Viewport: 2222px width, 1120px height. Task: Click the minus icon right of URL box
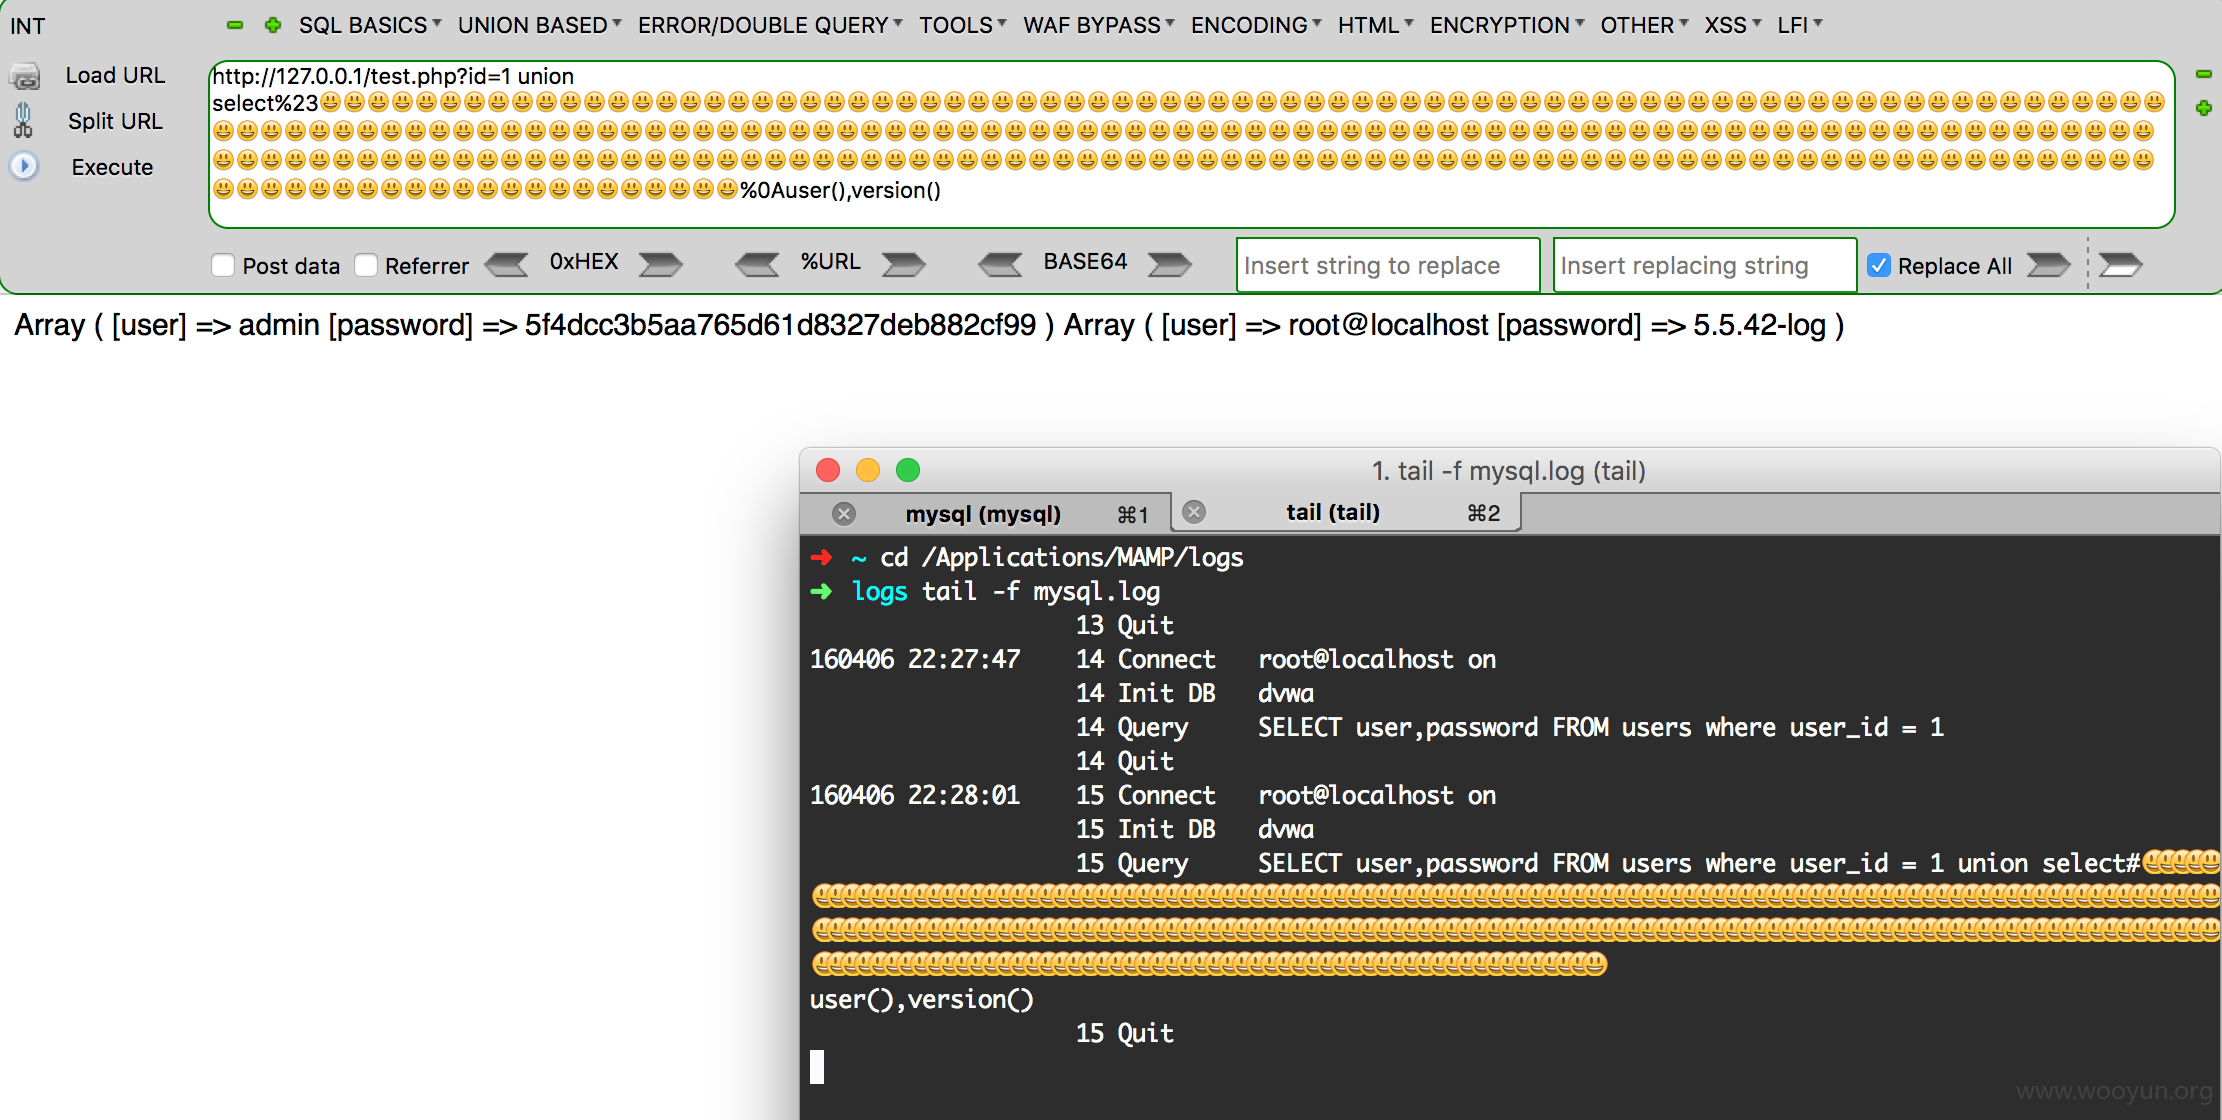pyautogui.click(x=2203, y=74)
